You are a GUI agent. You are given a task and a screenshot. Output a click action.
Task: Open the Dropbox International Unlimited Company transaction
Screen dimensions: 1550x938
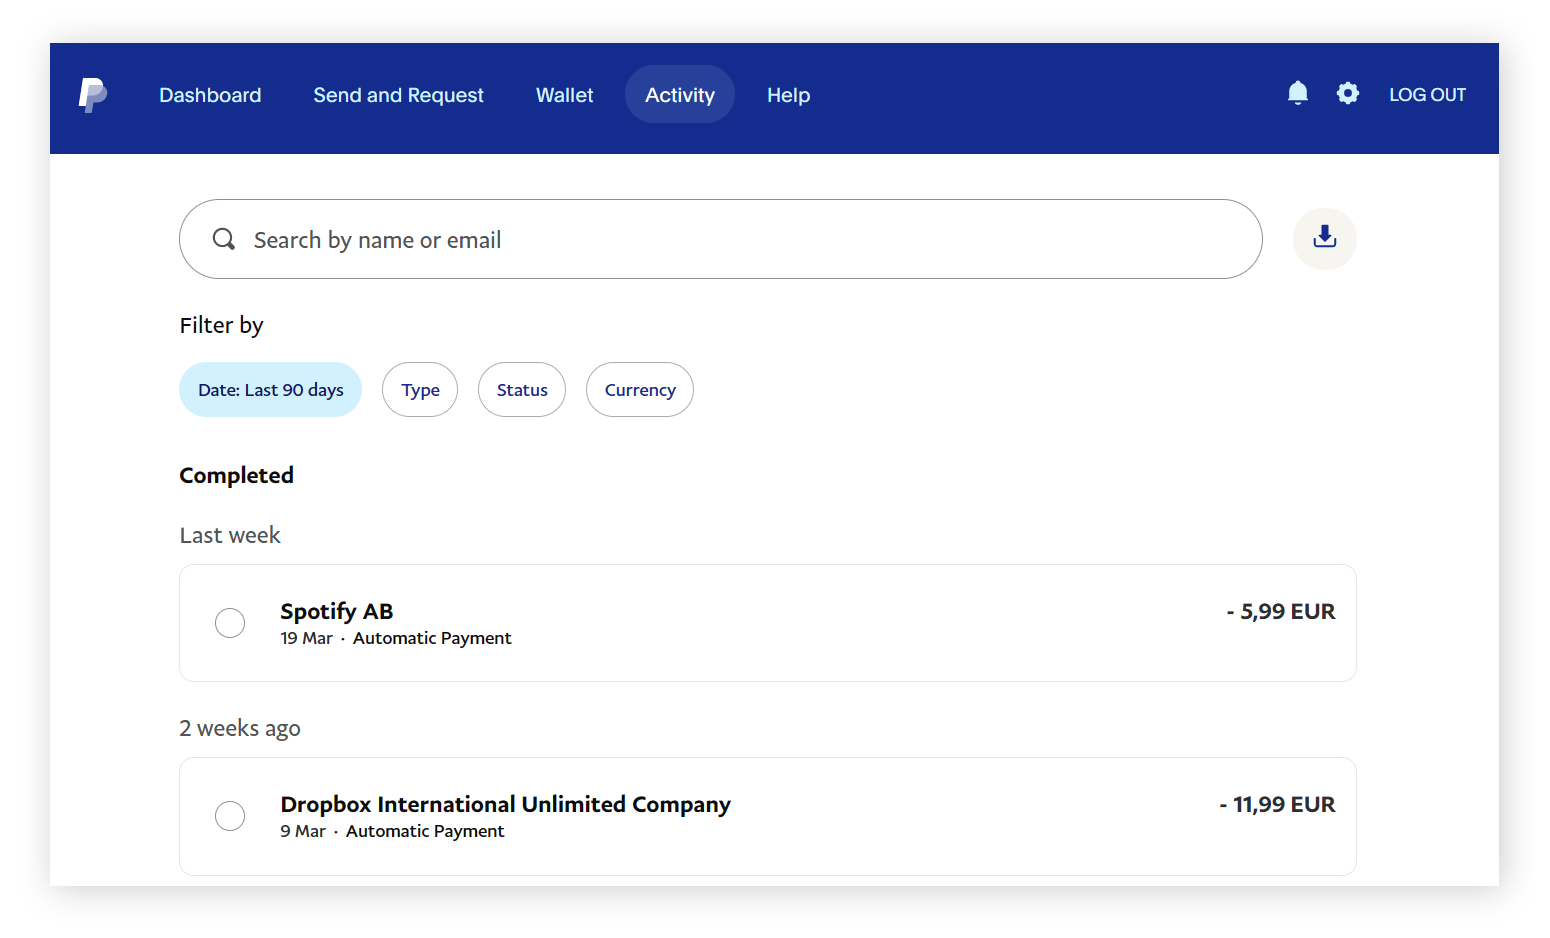pos(768,817)
